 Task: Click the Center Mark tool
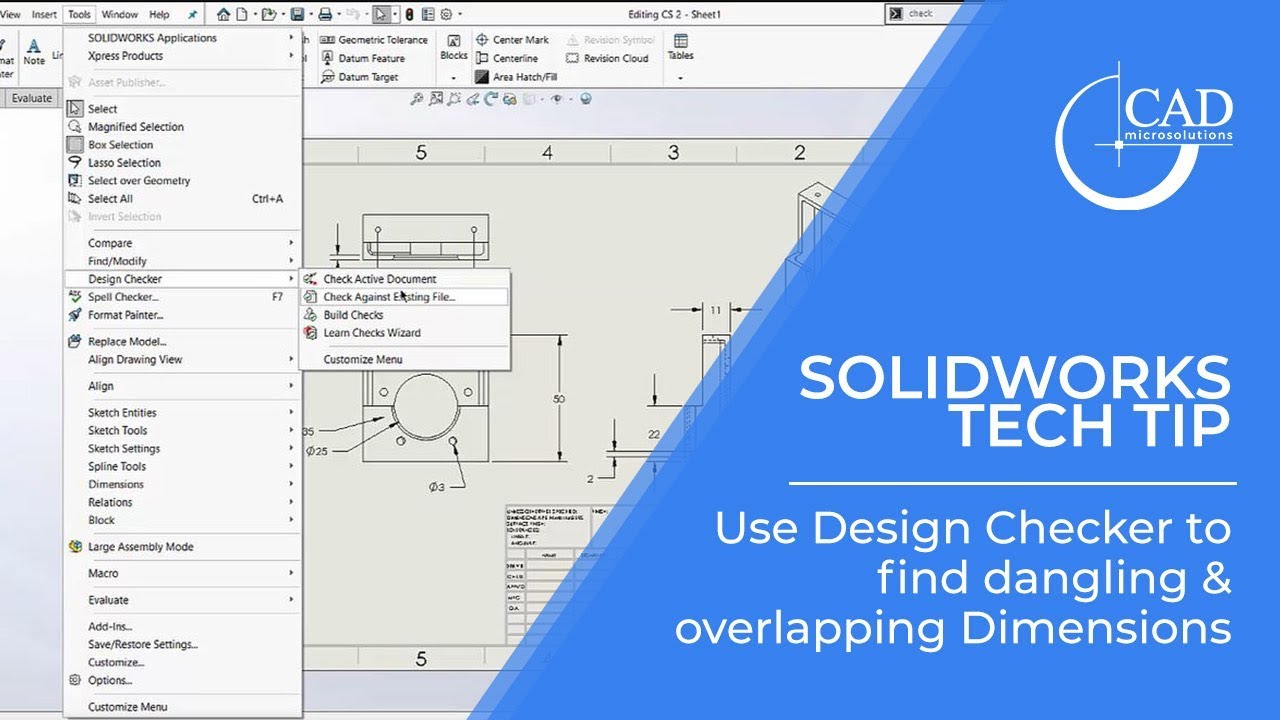point(512,40)
